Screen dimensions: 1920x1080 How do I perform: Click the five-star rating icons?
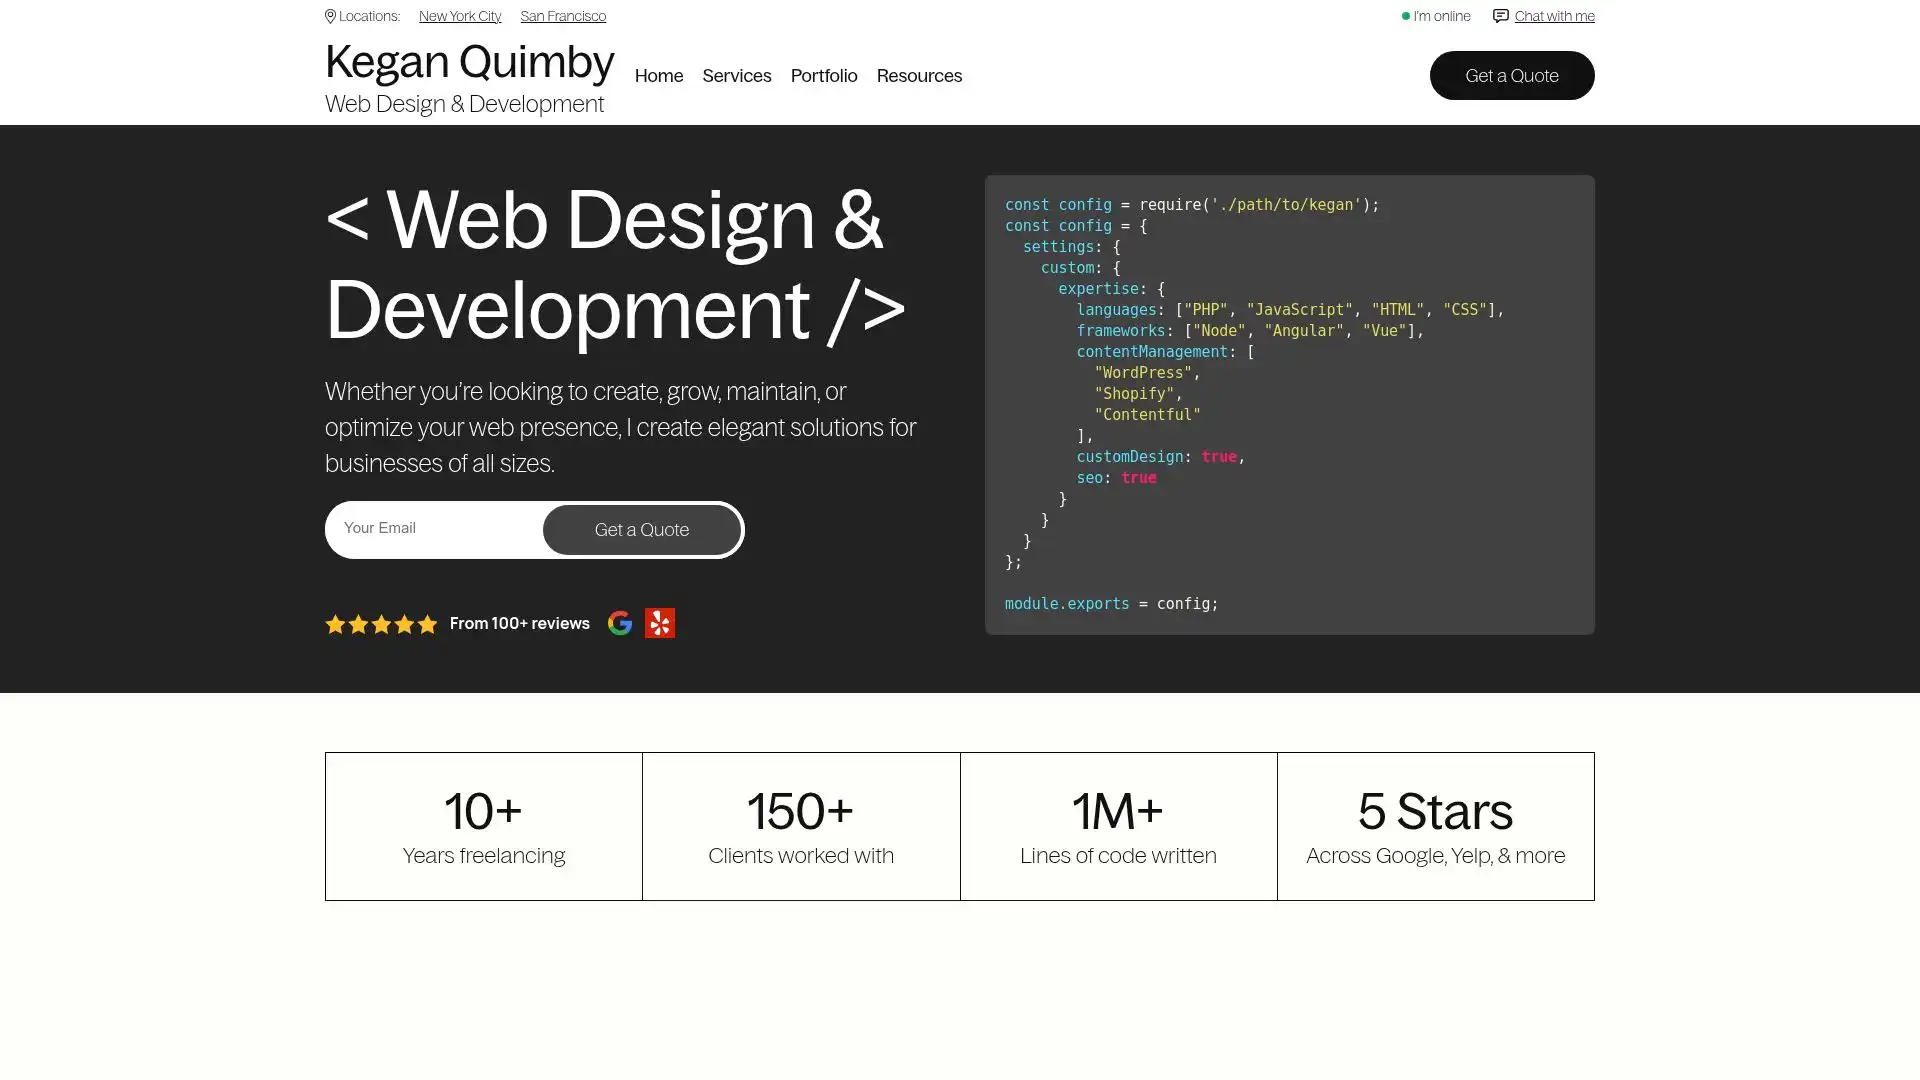tap(381, 624)
